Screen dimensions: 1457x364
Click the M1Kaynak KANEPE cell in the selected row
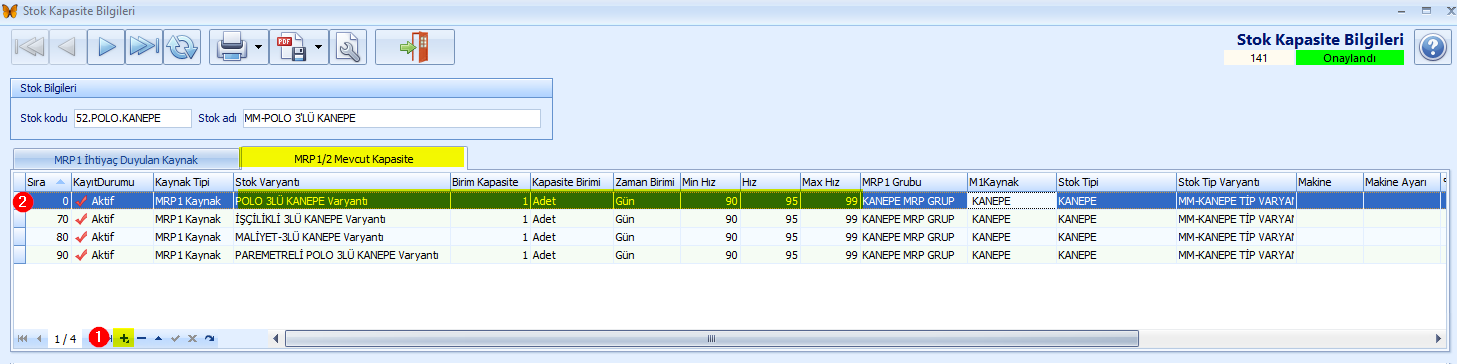[1011, 201]
